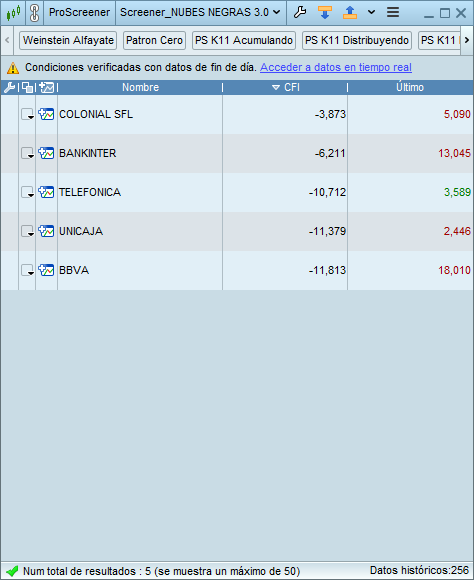Select the ProScreener title label
This screenshot has width=474, height=580.
(x=79, y=12)
